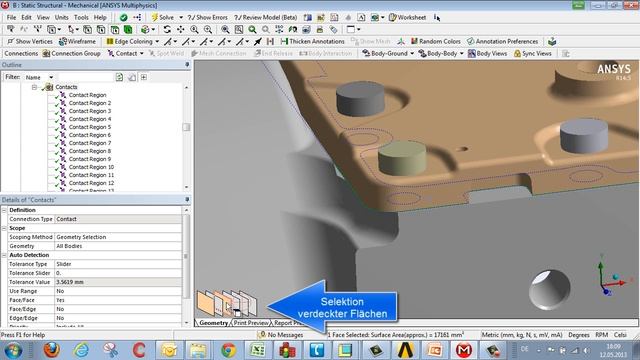Click the refresh search icon in Outline filter

tap(119, 77)
